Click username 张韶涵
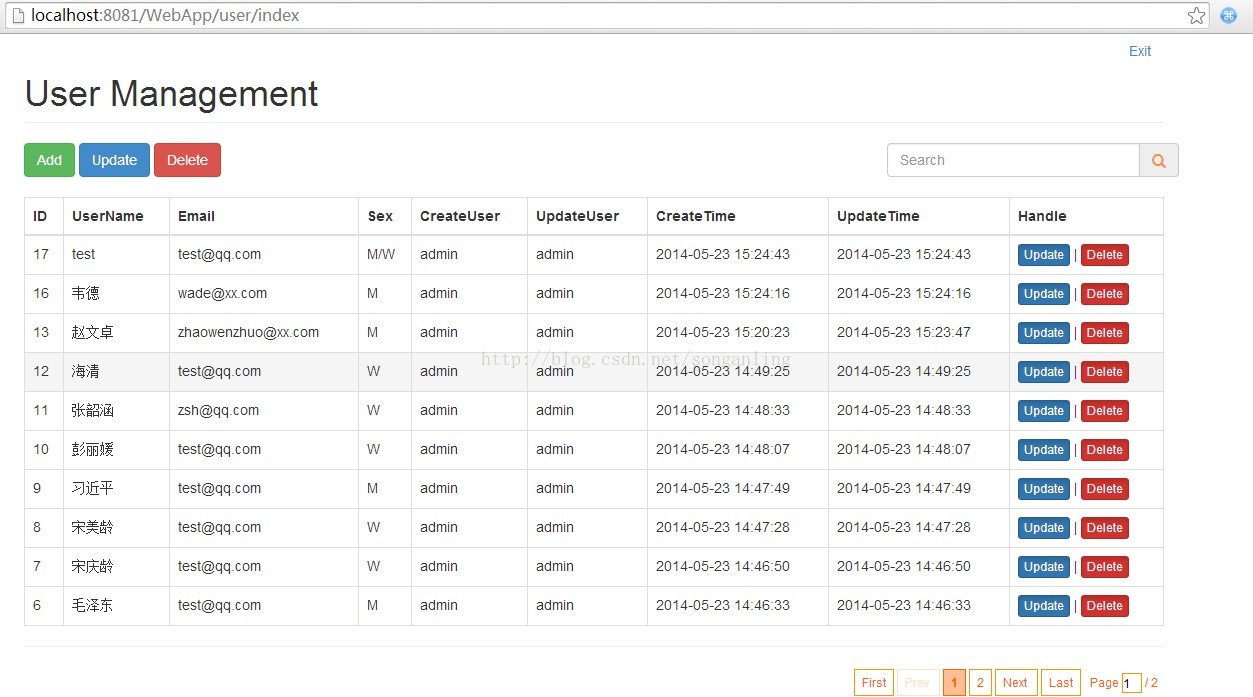 tap(93, 410)
